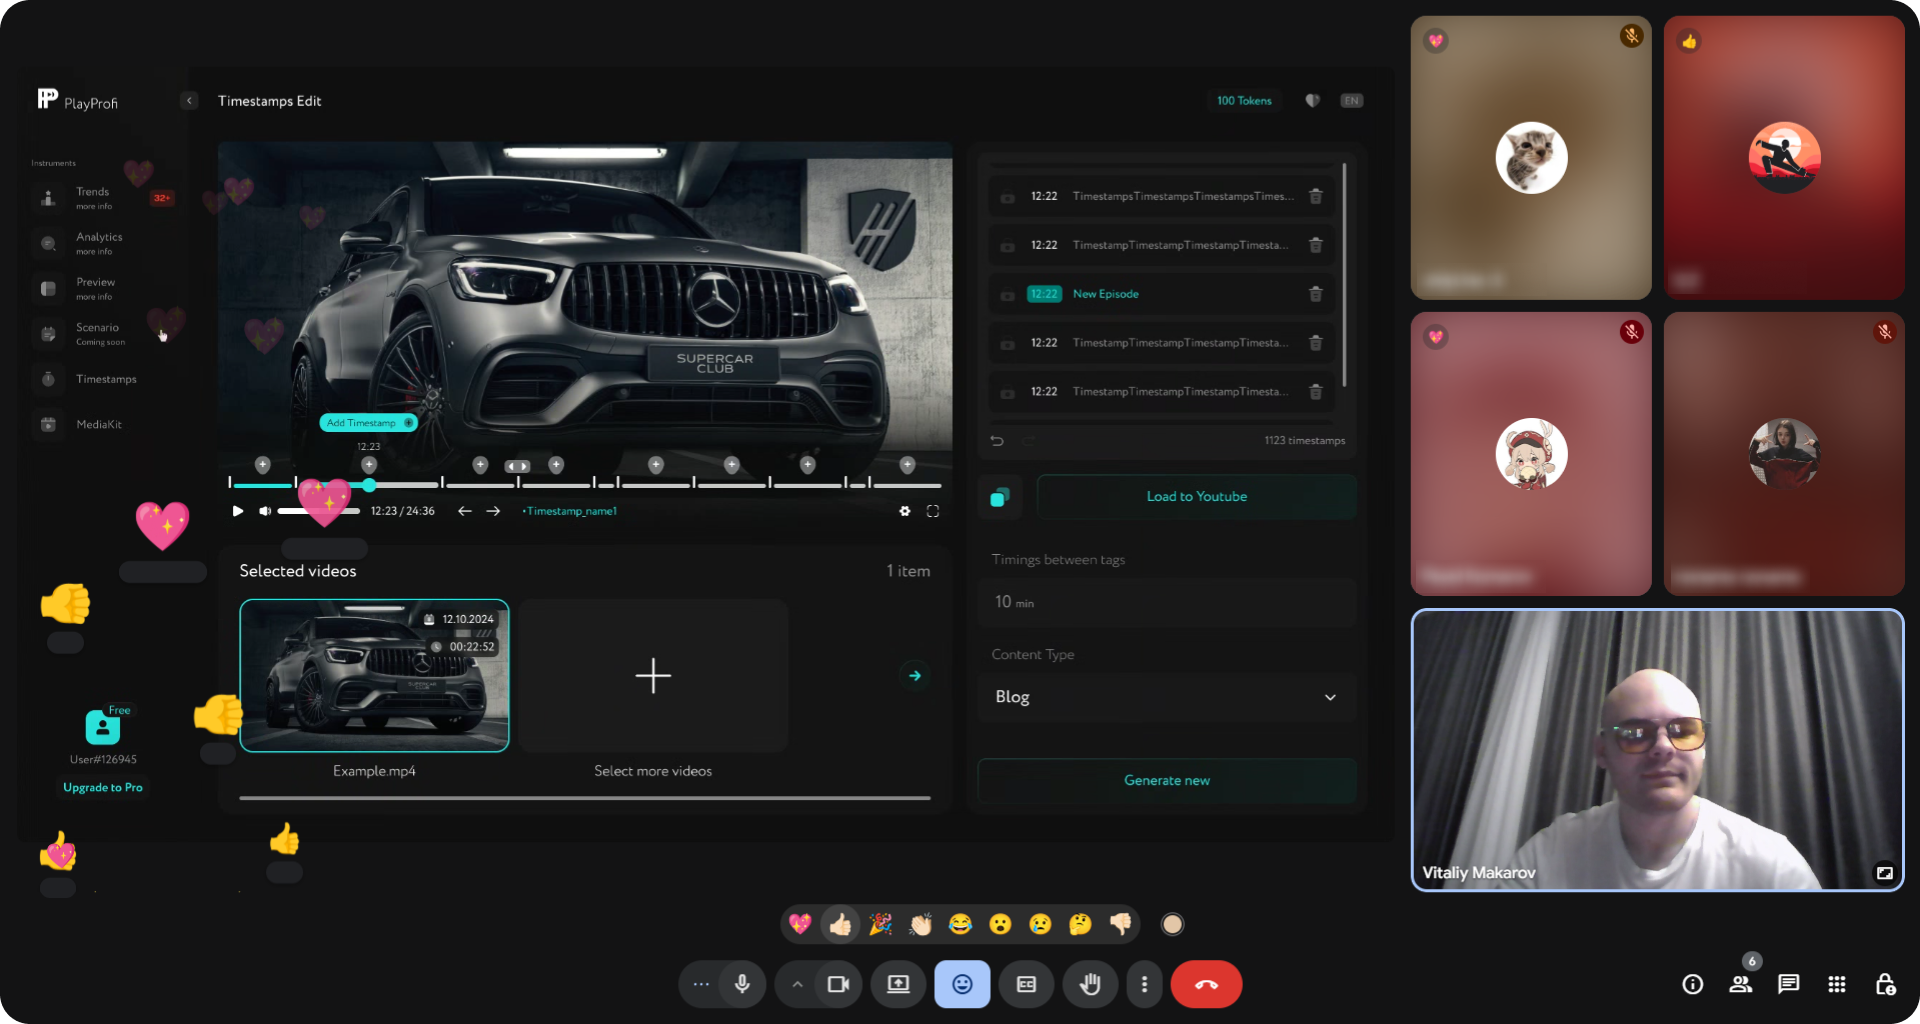Image resolution: width=1920 pixels, height=1024 pixels.
Task: Click Generate new
Action: click(x=1166, y=780)
